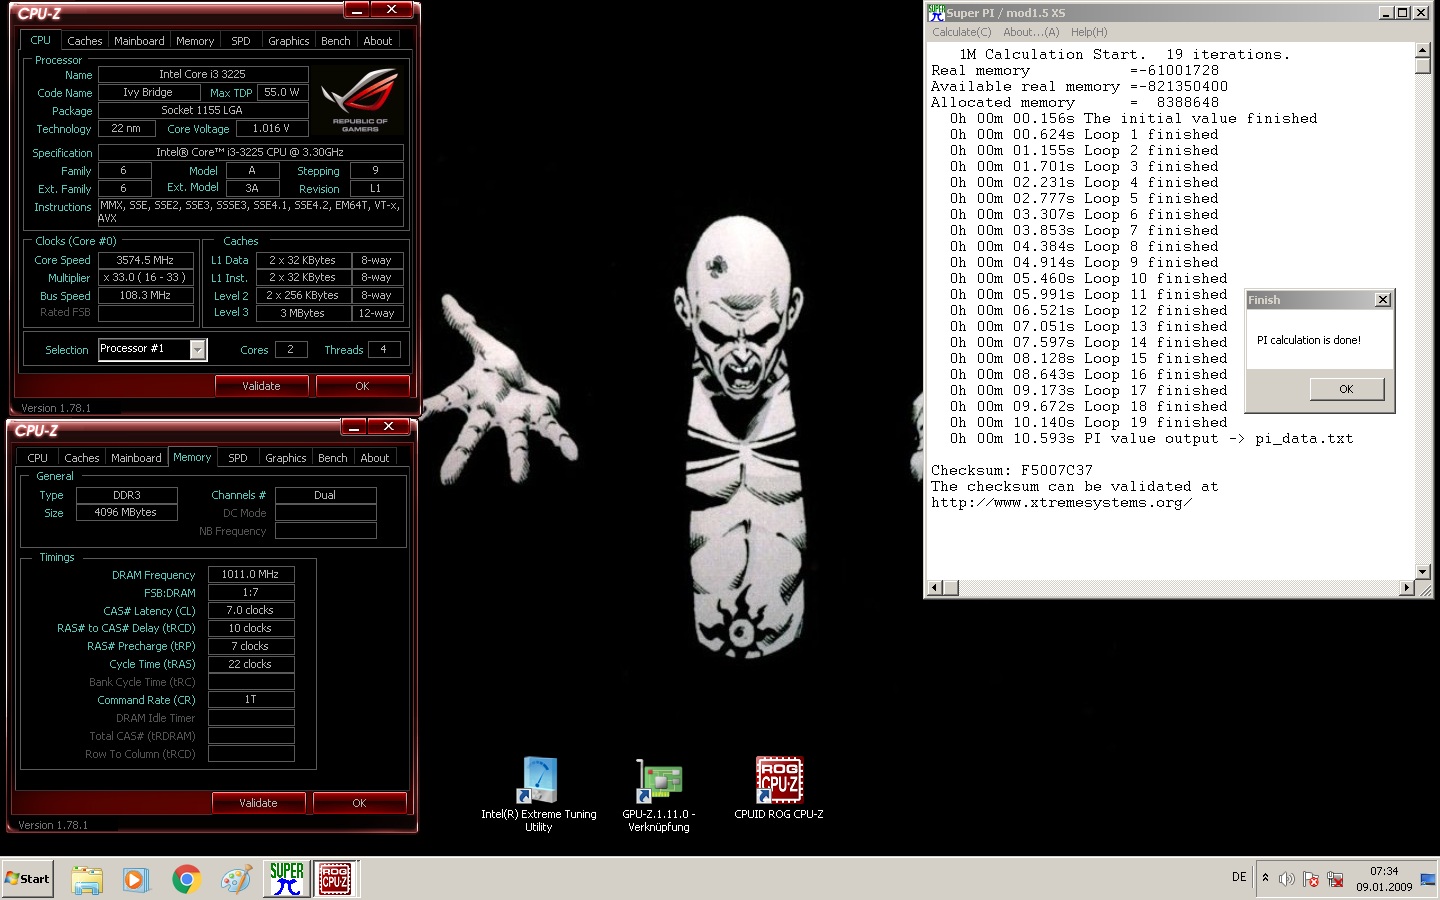Click the DE language indicator
Viewport: 1440px width, 900px height.
click(1239, 877)
